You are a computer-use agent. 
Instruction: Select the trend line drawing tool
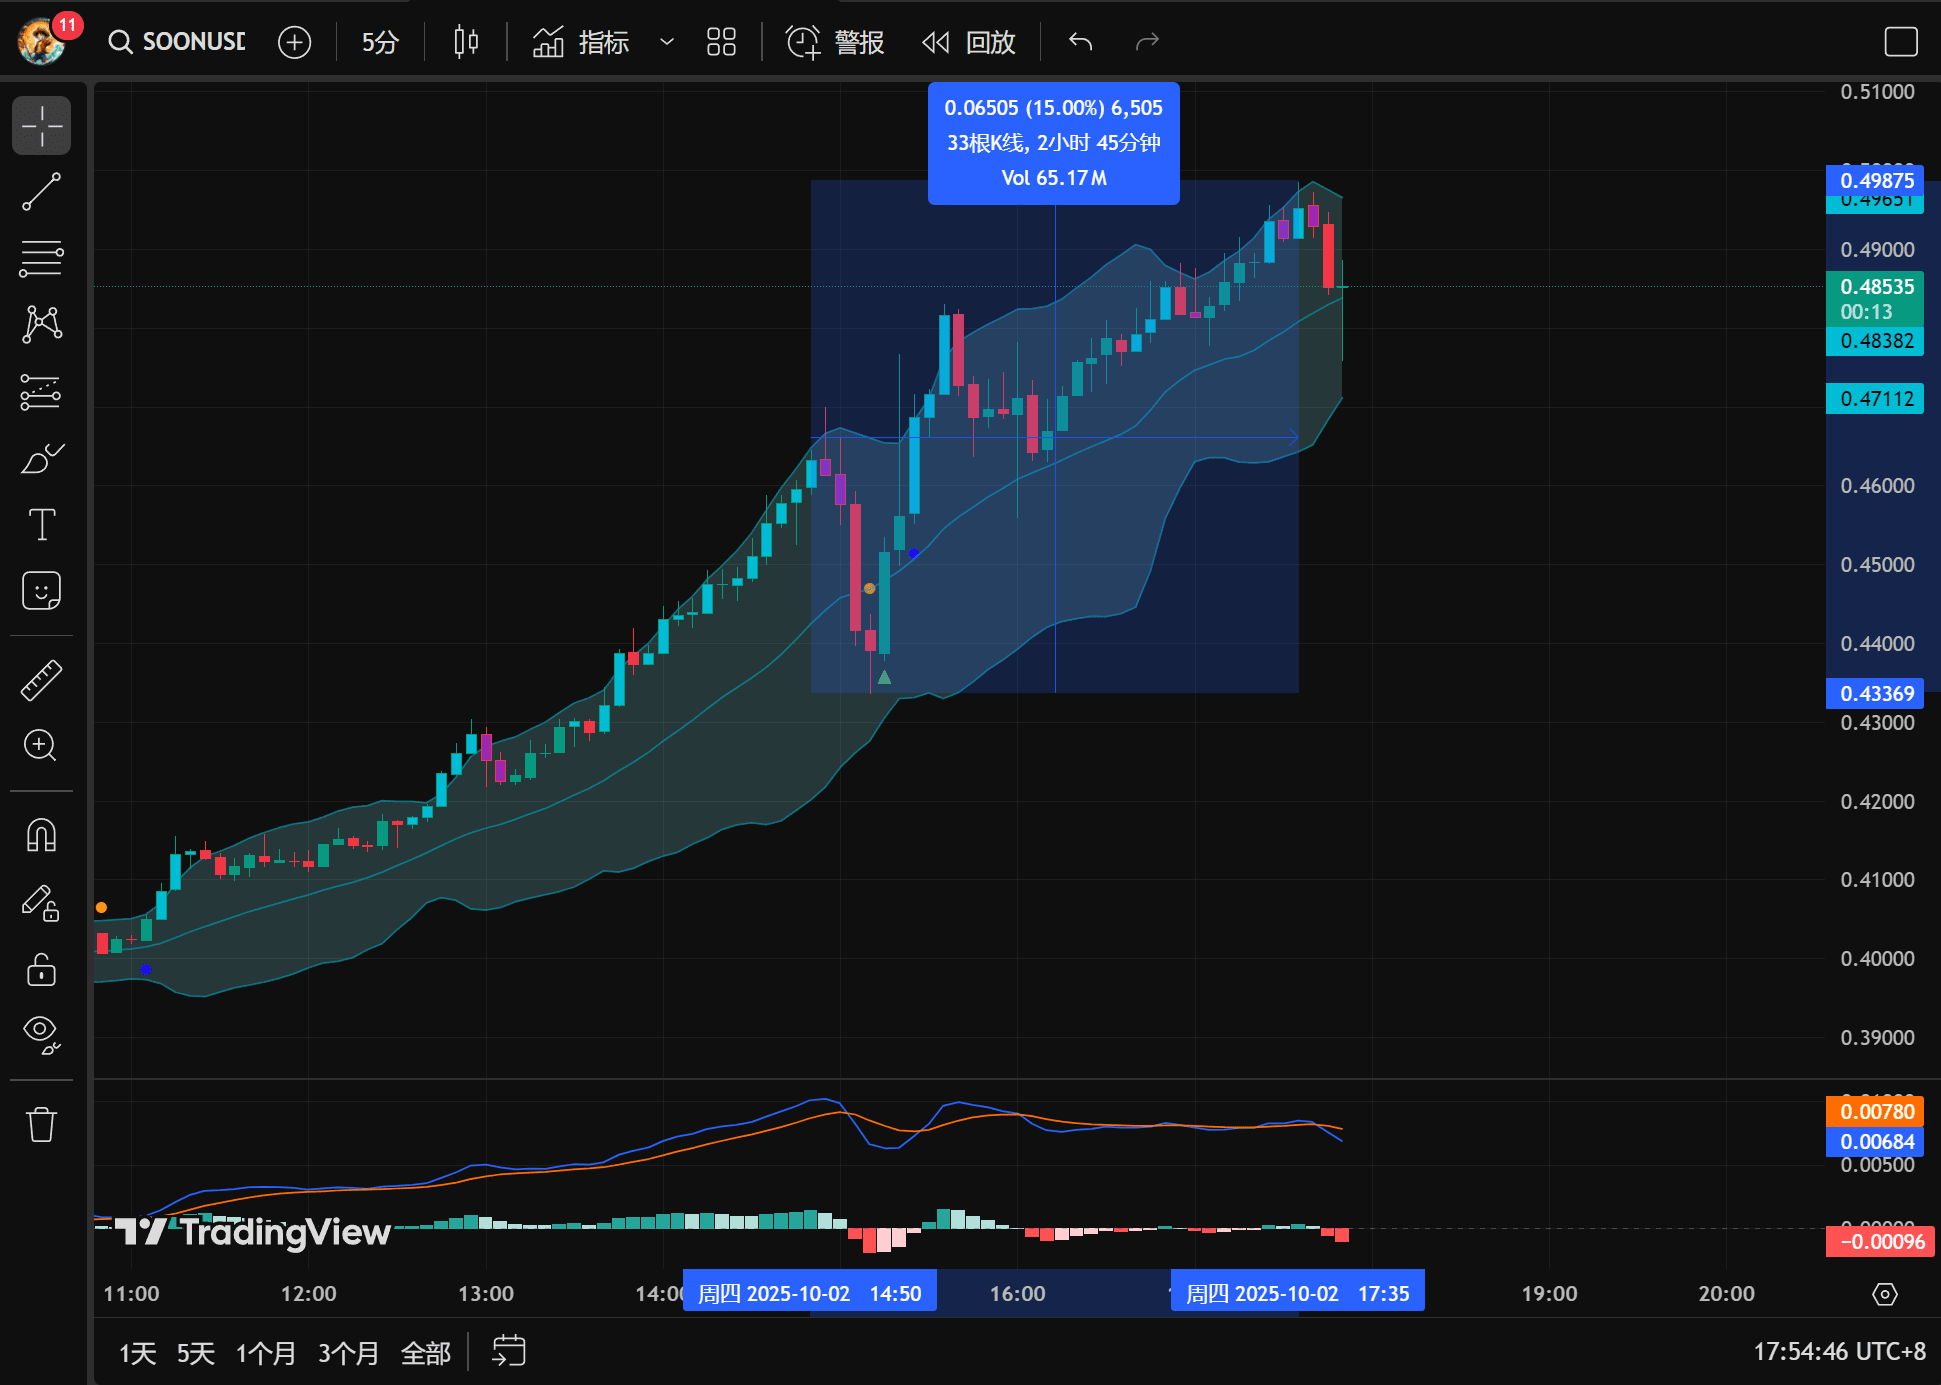point(41,191)
